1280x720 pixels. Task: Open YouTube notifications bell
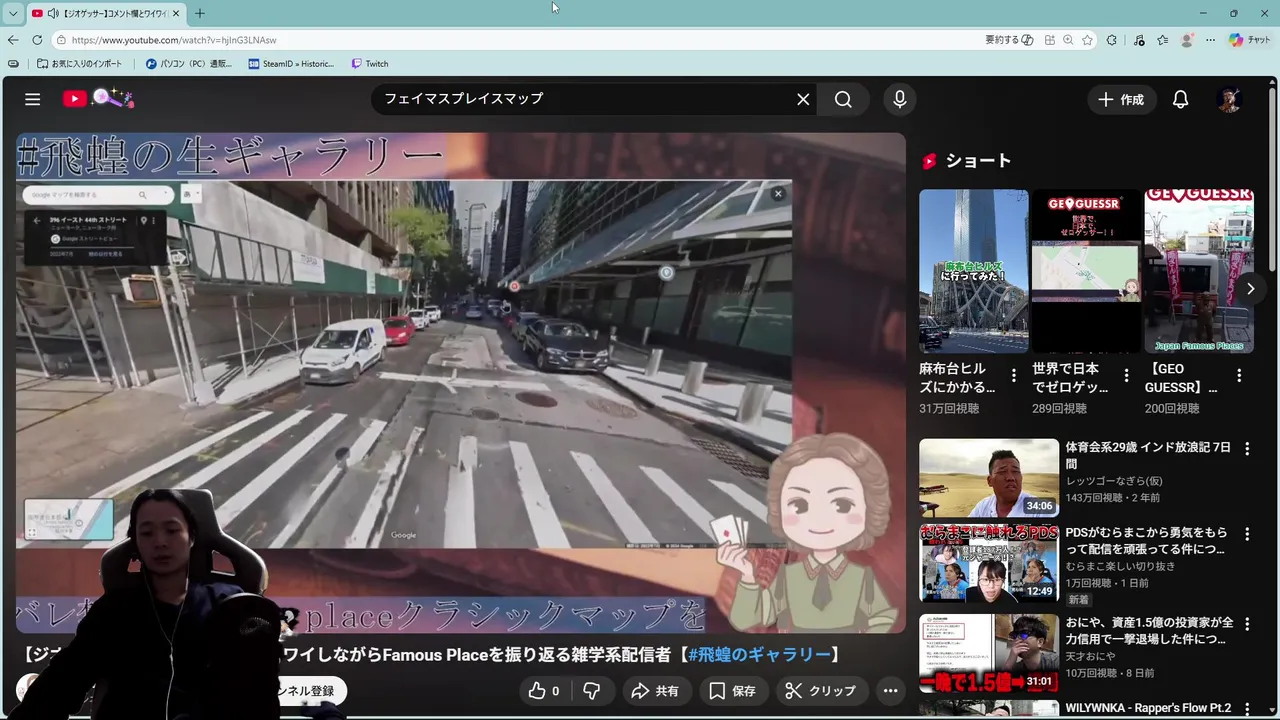1181,99
